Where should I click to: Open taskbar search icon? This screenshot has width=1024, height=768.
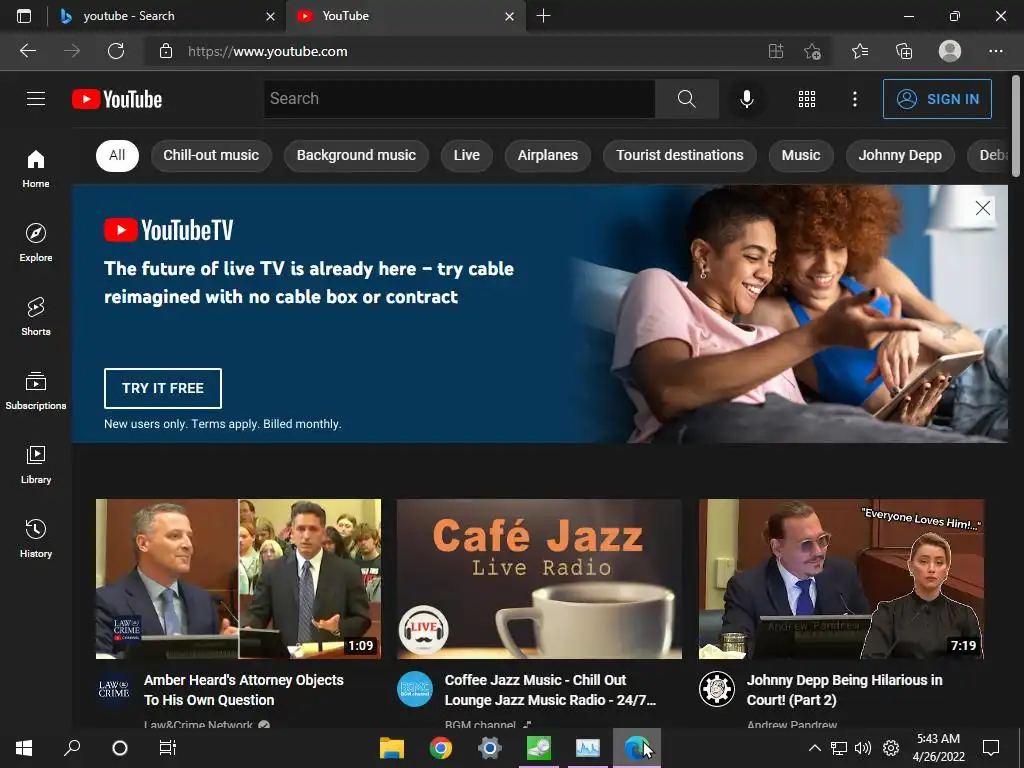coord(72,748)
